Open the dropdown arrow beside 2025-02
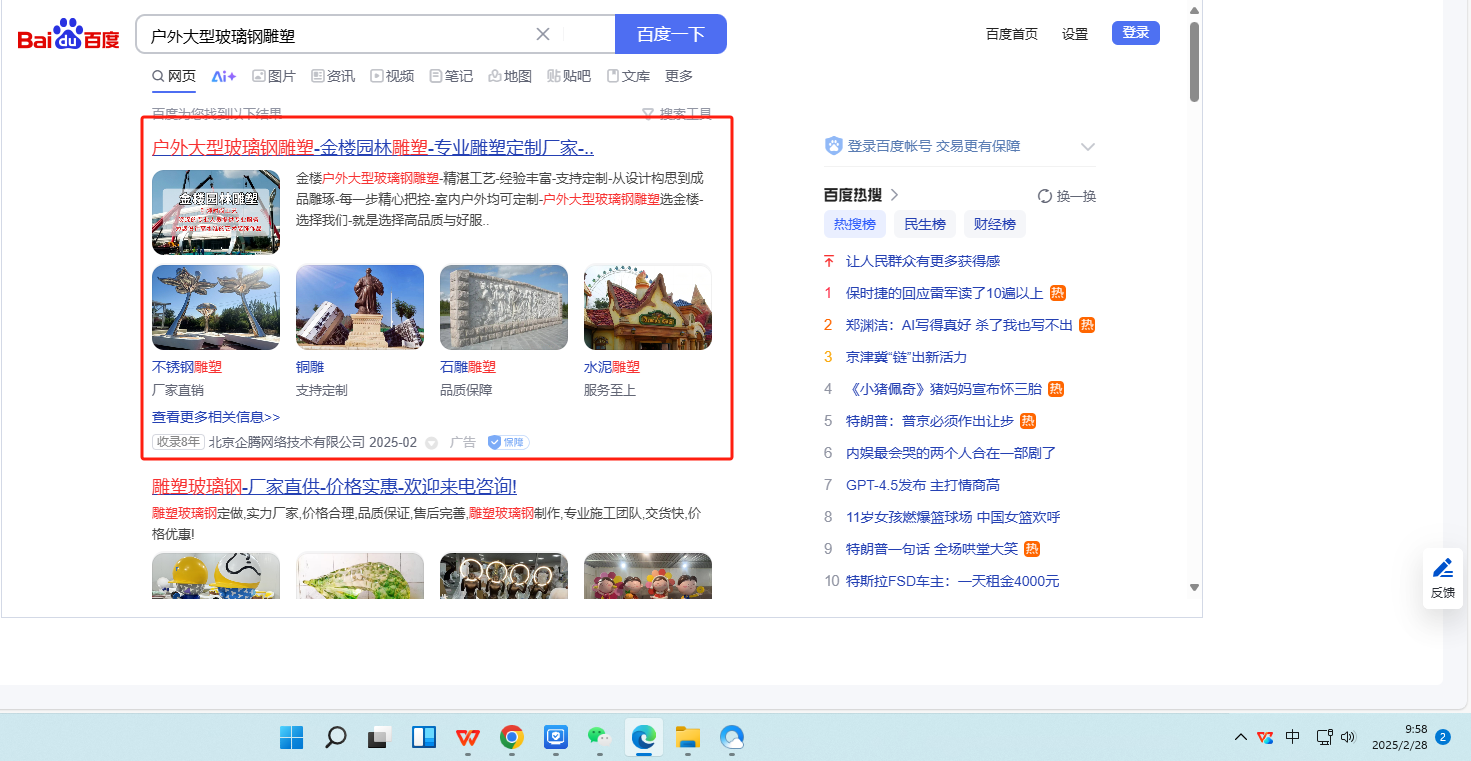The width and height of the screenshot is (1471, 761). point(432,442)
